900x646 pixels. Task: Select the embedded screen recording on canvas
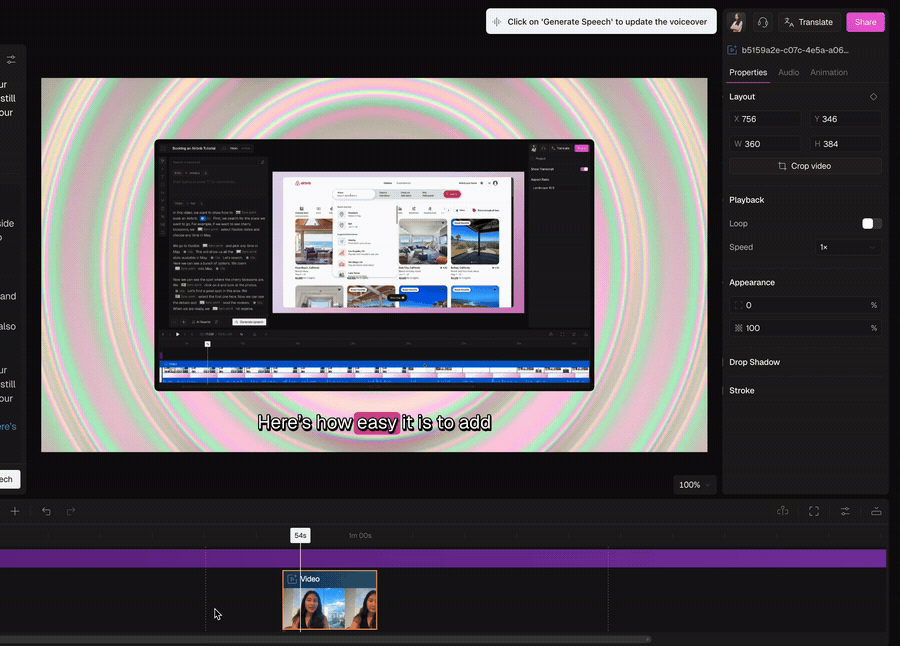pyautogui.click(x=374, y=265)
